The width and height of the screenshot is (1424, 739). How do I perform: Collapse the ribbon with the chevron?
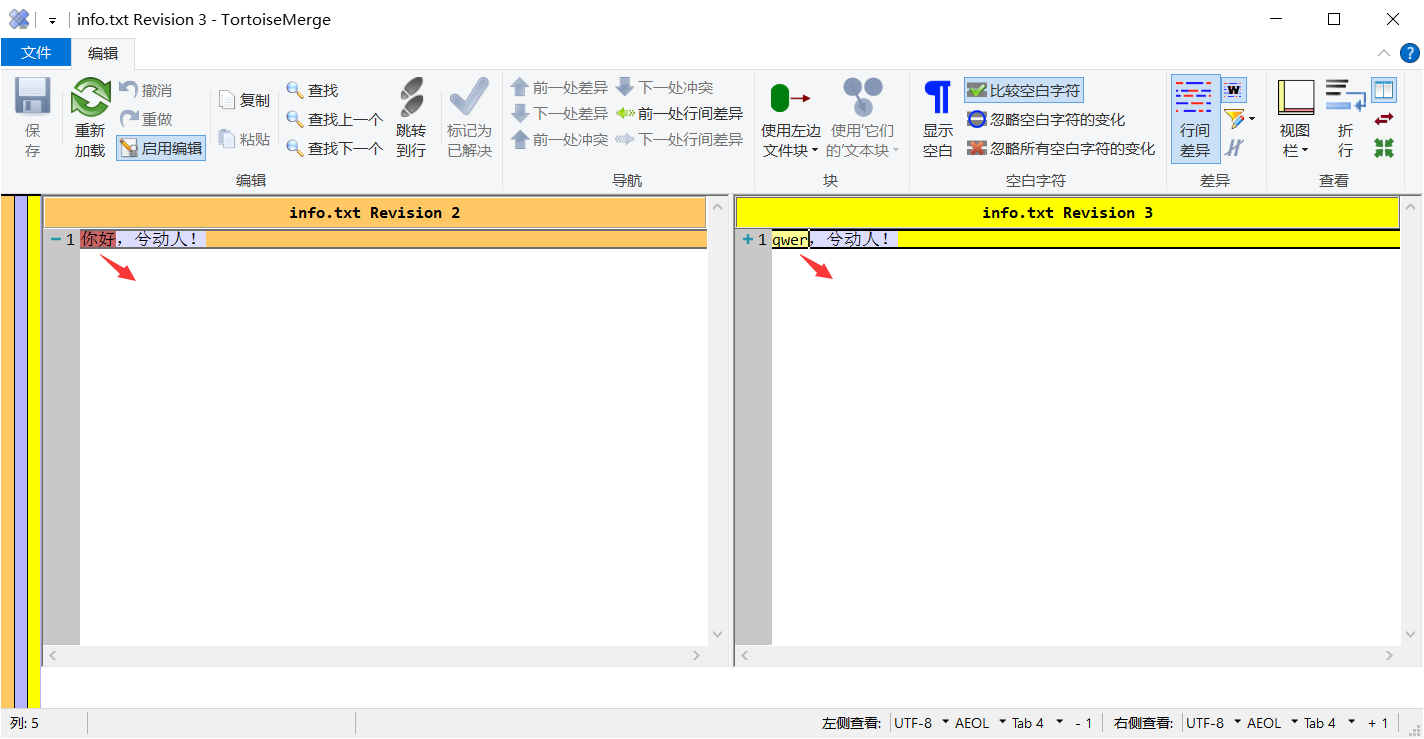click(x=1384, y=53)
